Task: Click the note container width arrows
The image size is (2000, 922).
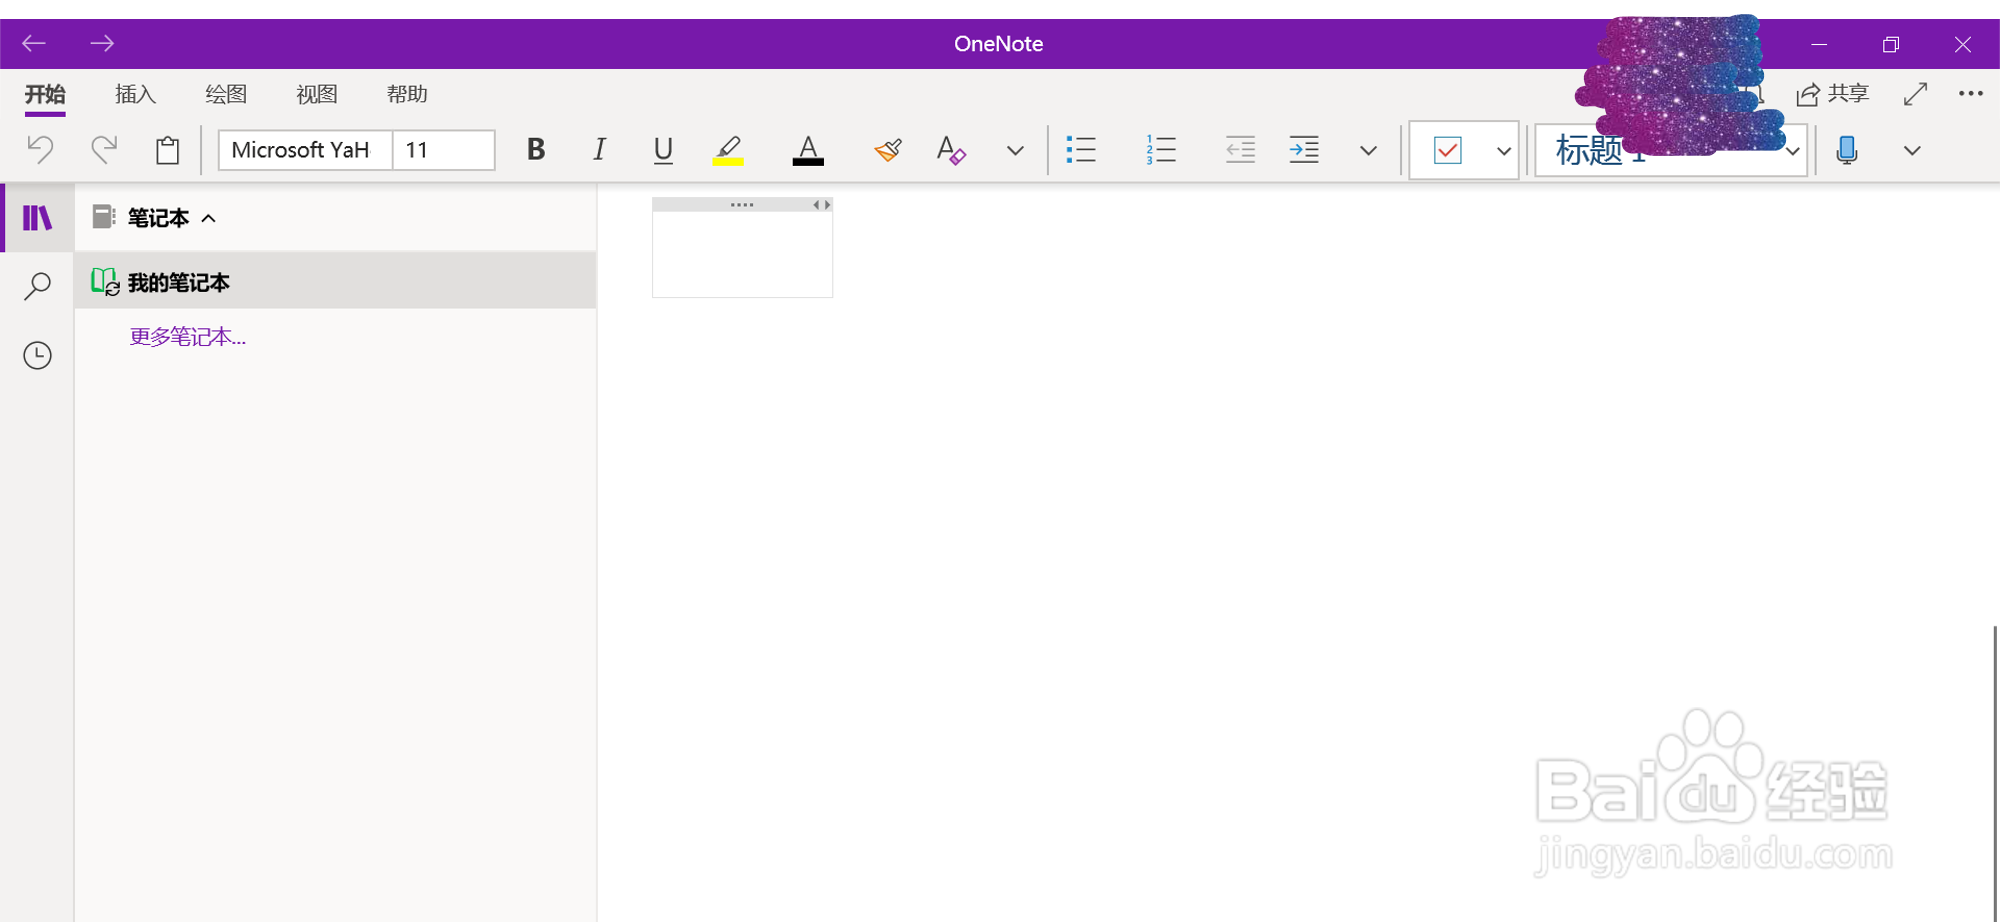Action: [x=821, y=205]
